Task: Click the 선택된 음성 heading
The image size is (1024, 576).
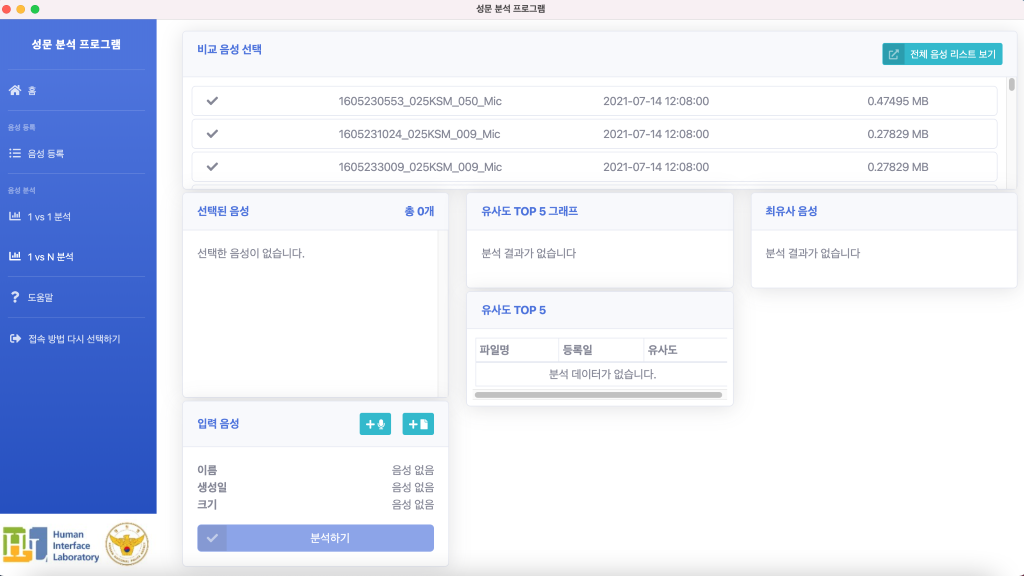Action: click(x=223, y=211)
